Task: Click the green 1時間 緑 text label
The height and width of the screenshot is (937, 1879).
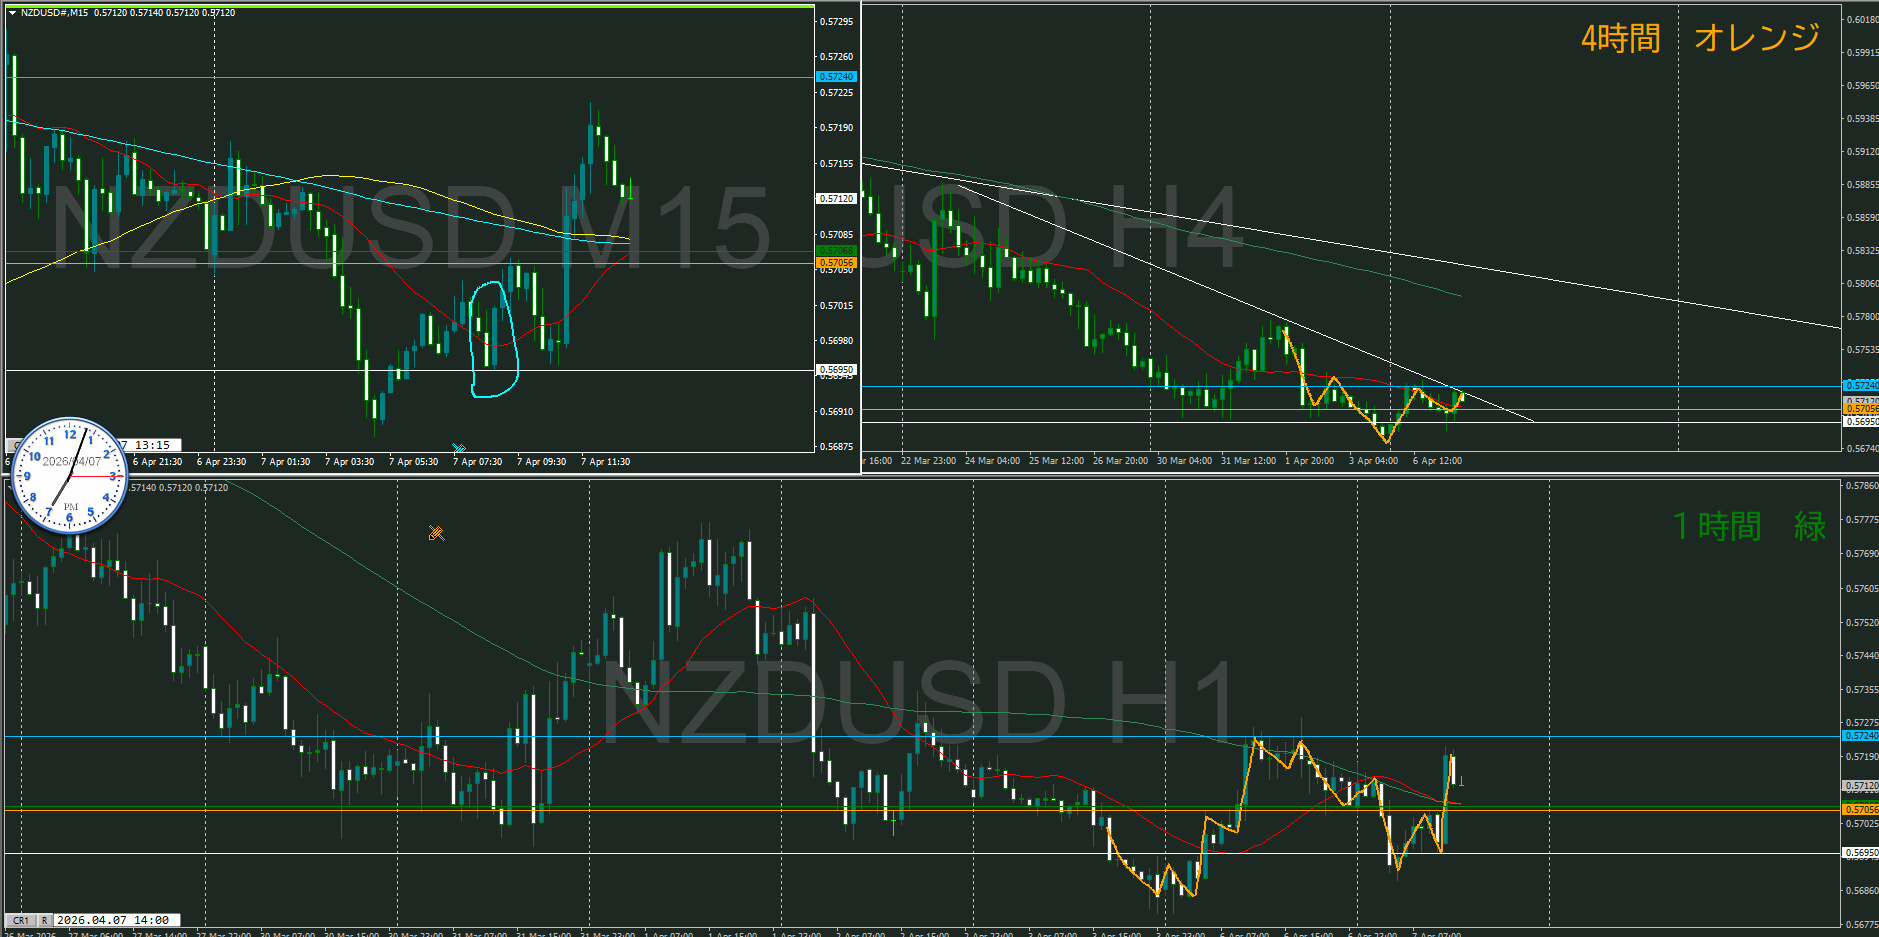Action: tap(1748, 526)
